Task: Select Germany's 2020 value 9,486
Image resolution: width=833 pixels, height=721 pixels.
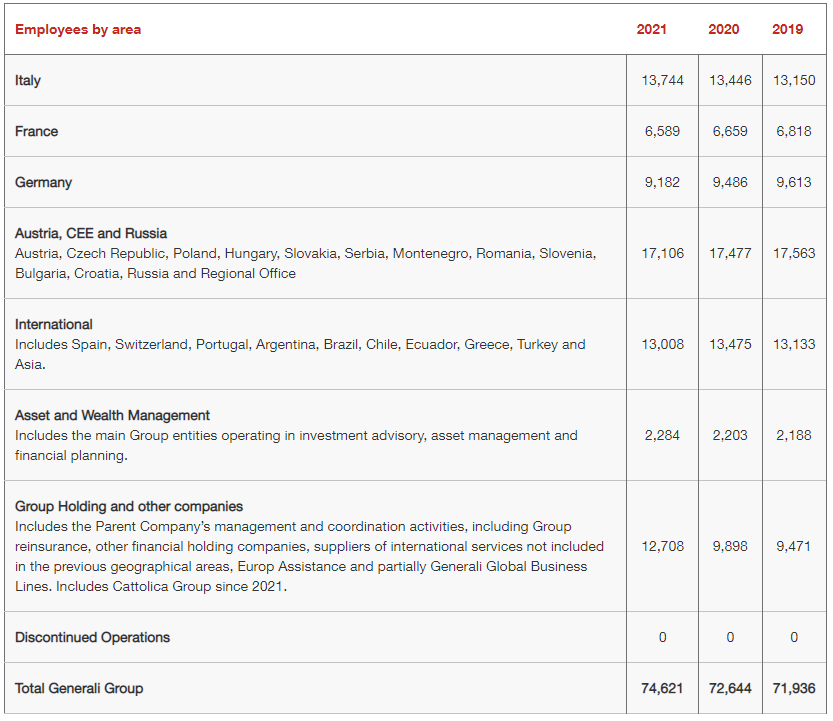Action: tap(730, 182)
